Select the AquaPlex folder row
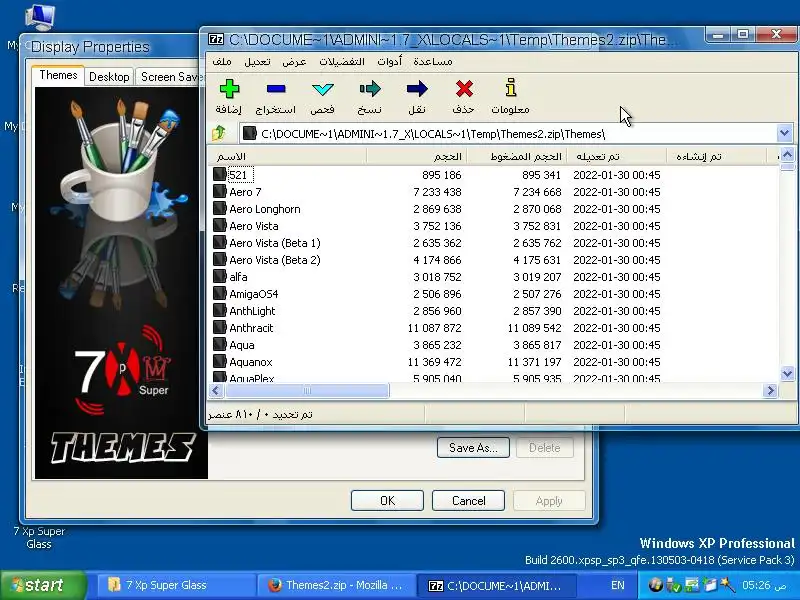This screenshot has width=800, height=600. coord(492,378)
